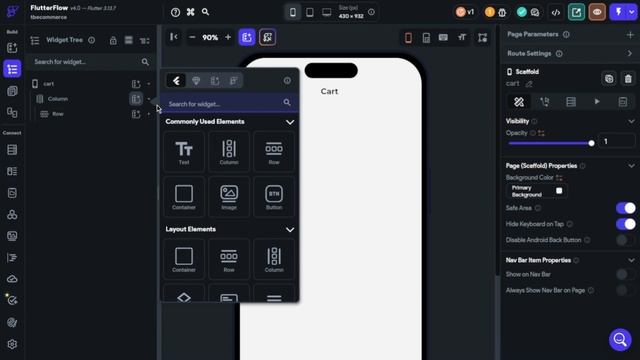Click the project search magnifier in top bar
The width and height of the screenshot is (640, 360).
coord(205,12)
